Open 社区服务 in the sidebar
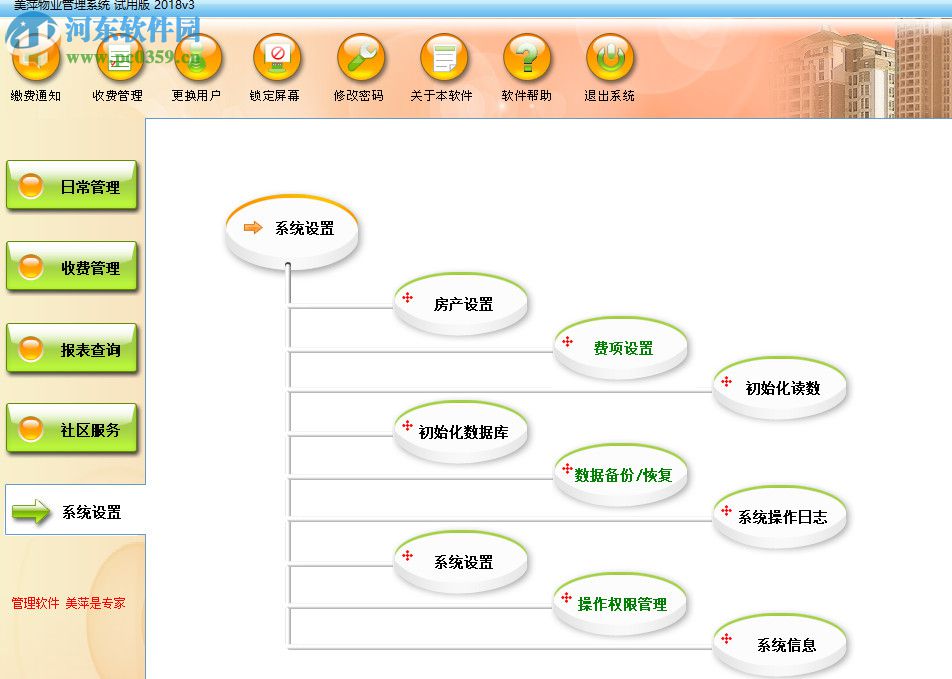This screenshot has width=952, height=679. tap(72, 429)
